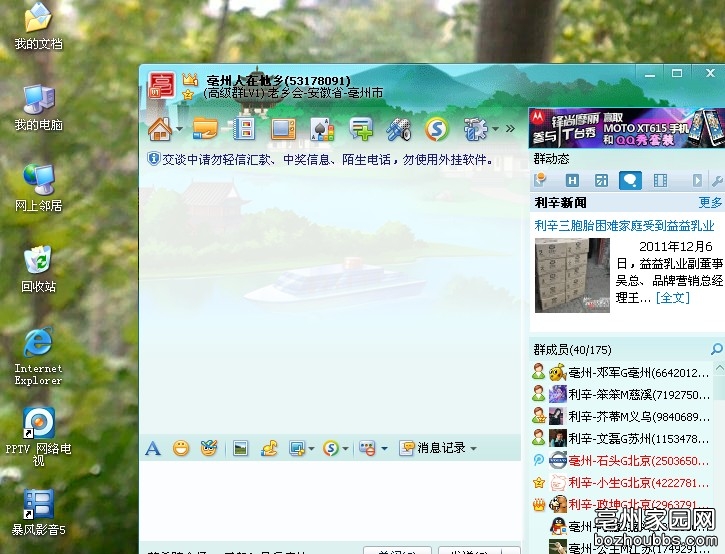Select the H tab icon in 群动态
This screenshot has width=725, height=554.
[x=572, y=180]
